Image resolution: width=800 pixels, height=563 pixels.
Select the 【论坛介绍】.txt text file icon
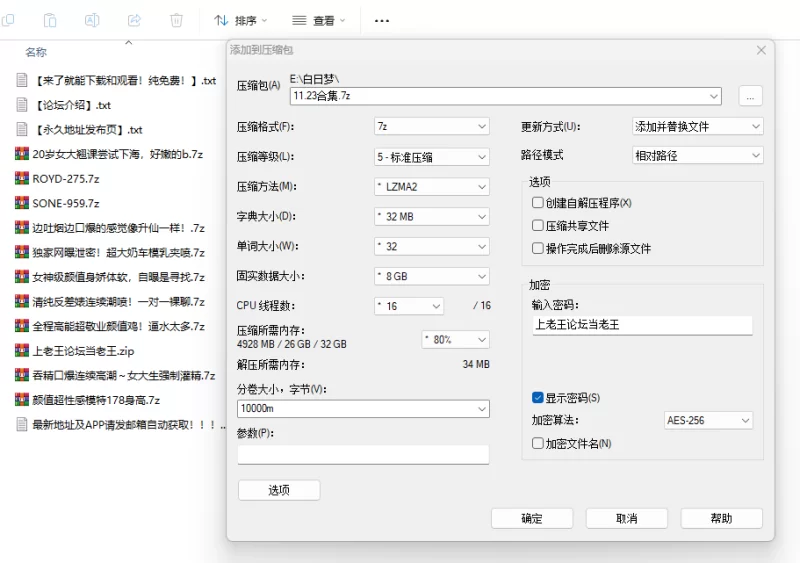click(22, 105)
